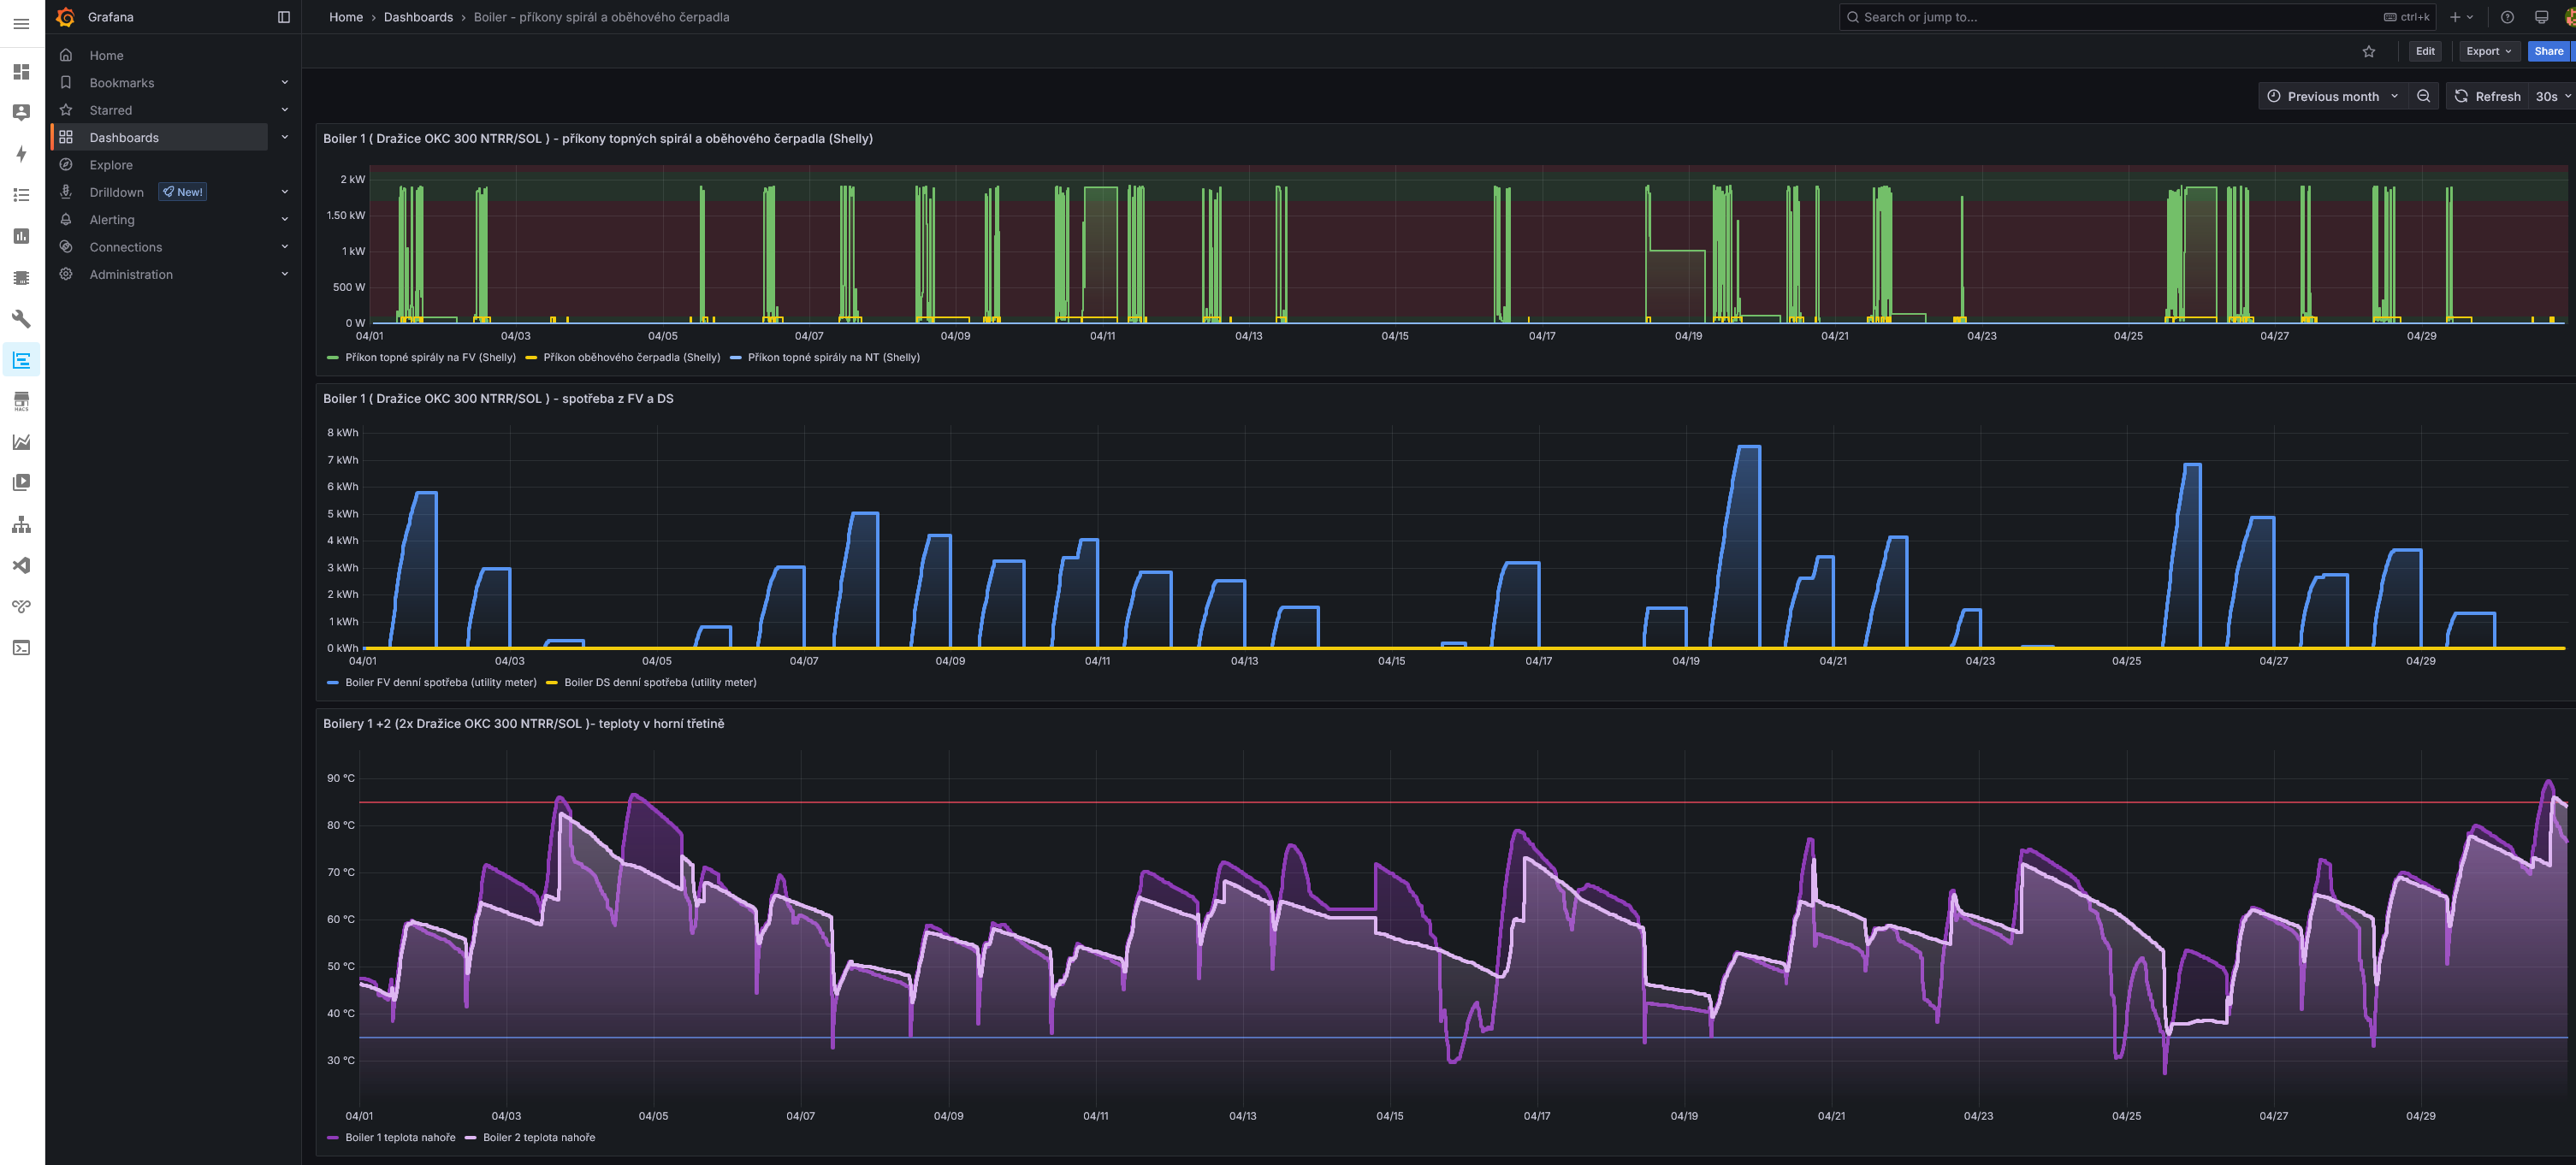
Task: Star this dashboard with the star icon
Action: [2368, 52]
